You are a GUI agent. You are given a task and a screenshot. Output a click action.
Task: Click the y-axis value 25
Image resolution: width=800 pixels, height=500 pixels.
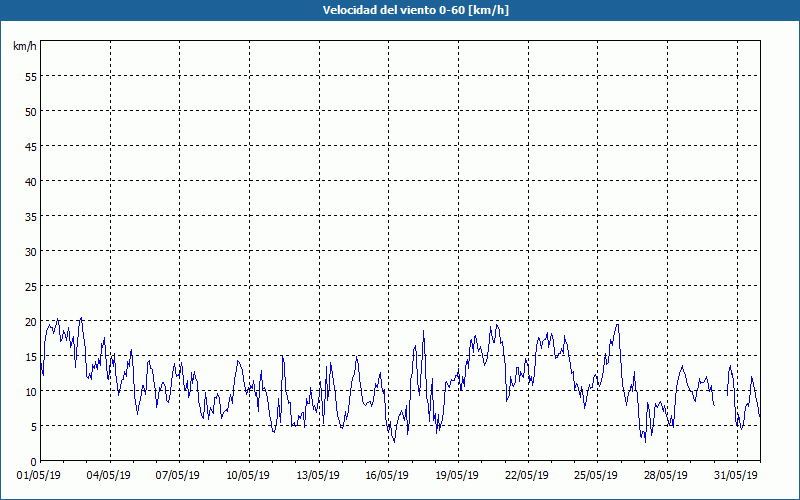tap(31, 287)
